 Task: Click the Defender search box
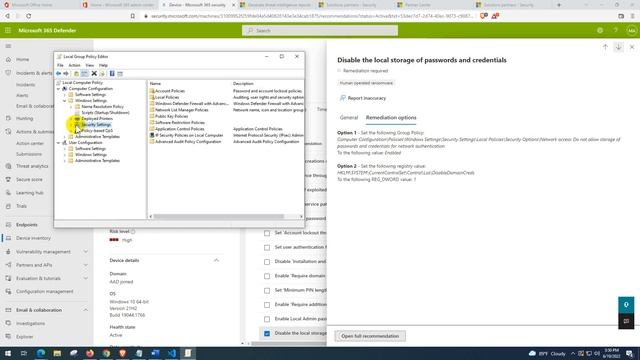[320, 31]
